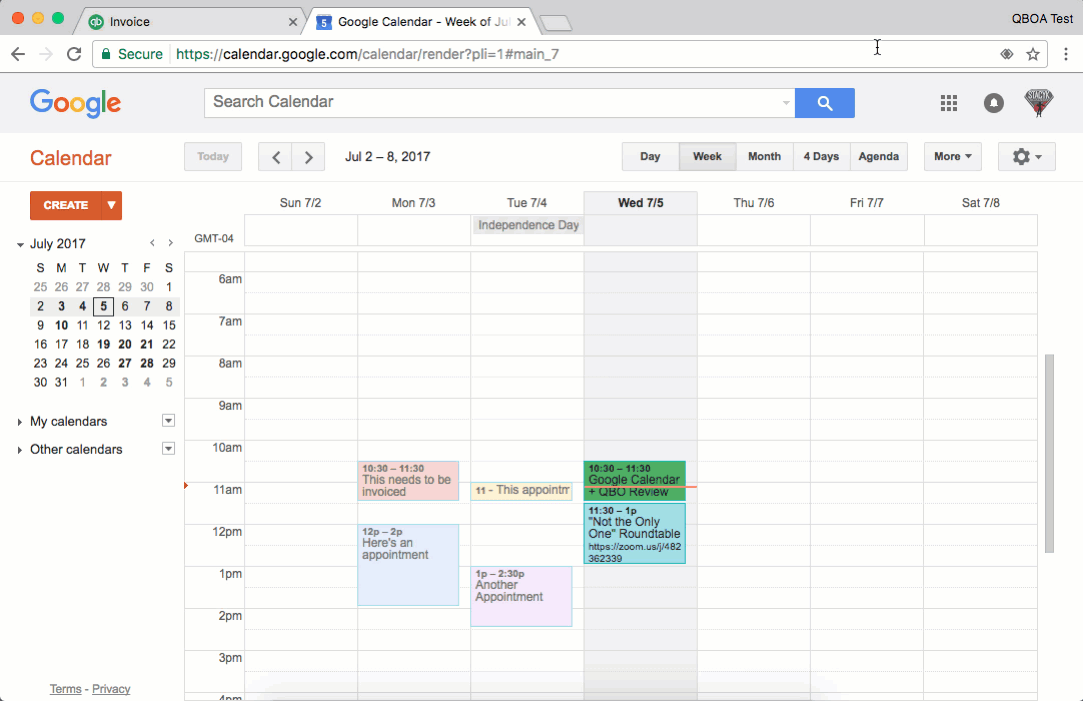Open Other calendars options arrow
This screenshot has width=1083, height=701.
pos(168,449)
